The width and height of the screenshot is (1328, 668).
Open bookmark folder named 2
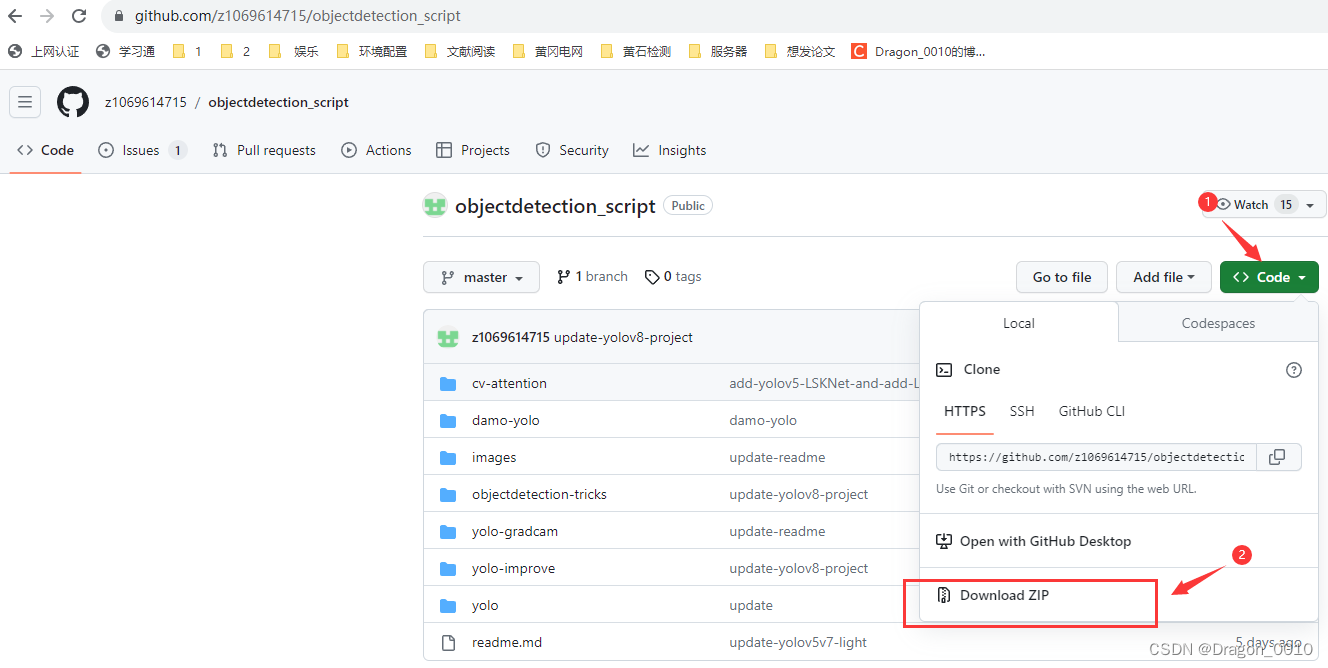[x=236, y=51]
